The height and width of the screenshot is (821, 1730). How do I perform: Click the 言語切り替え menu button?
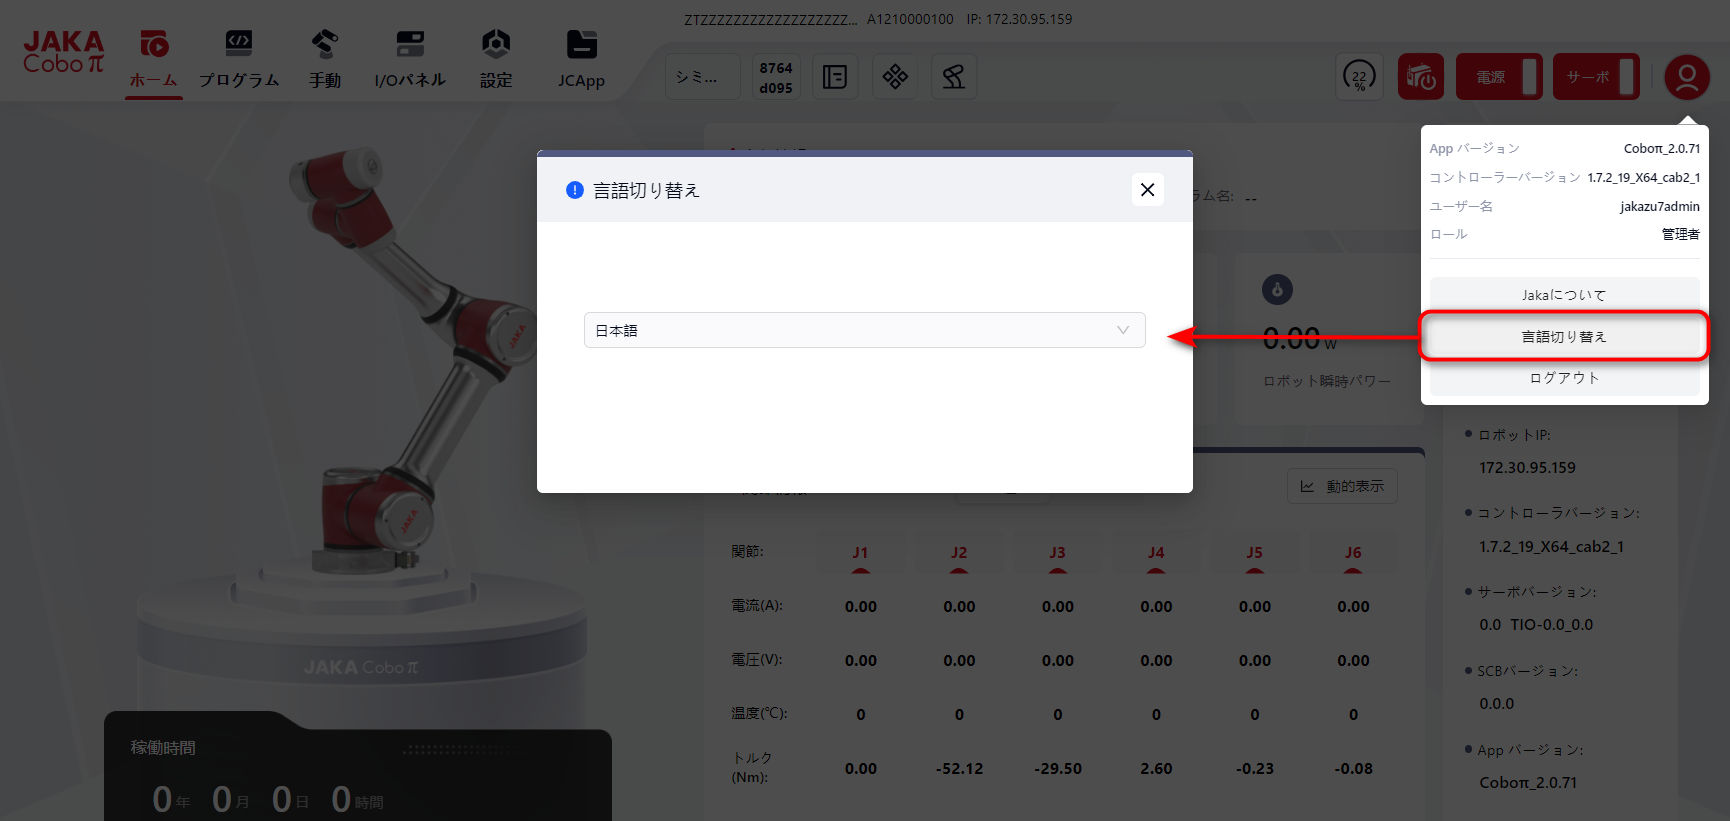(x=1564, y=337)
